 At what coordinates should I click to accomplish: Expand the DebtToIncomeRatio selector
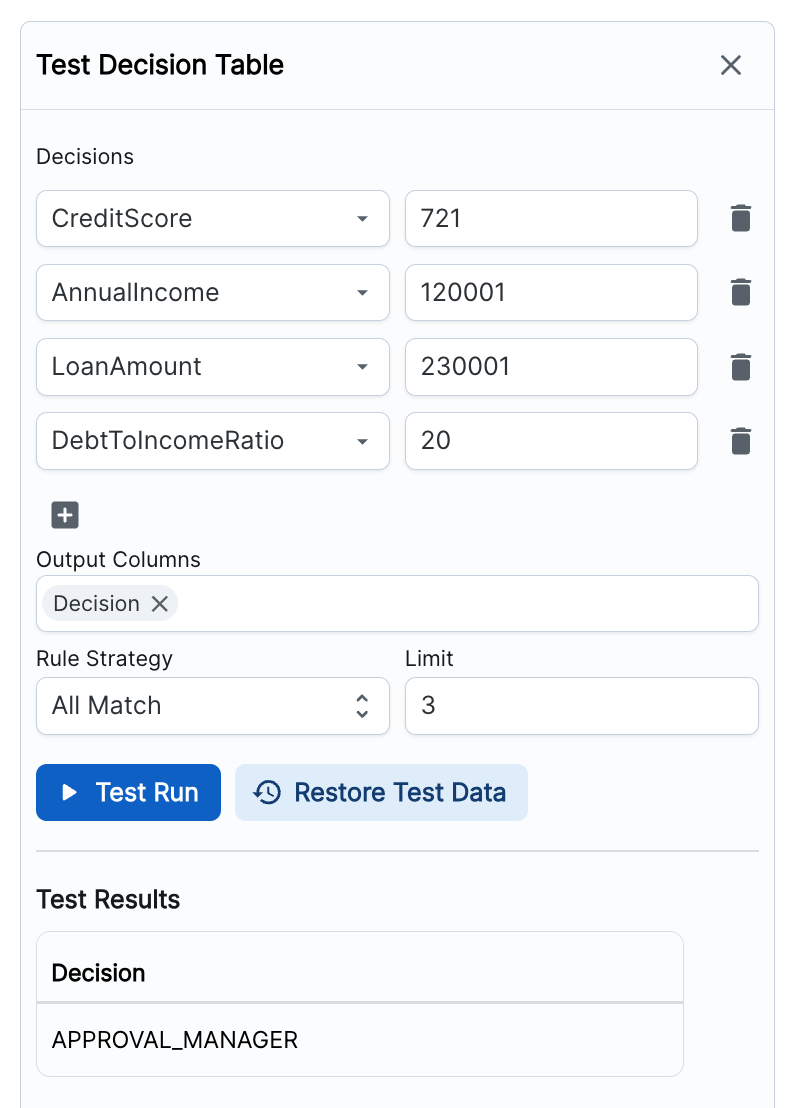pyautogui.click(x=362, y=441)
